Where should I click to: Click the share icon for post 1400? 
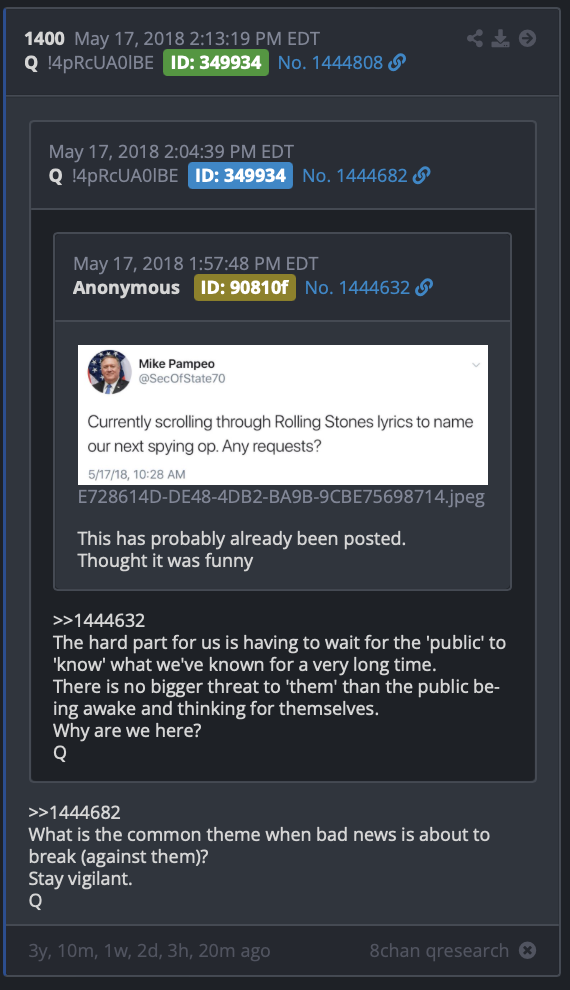tap(475, 39)
